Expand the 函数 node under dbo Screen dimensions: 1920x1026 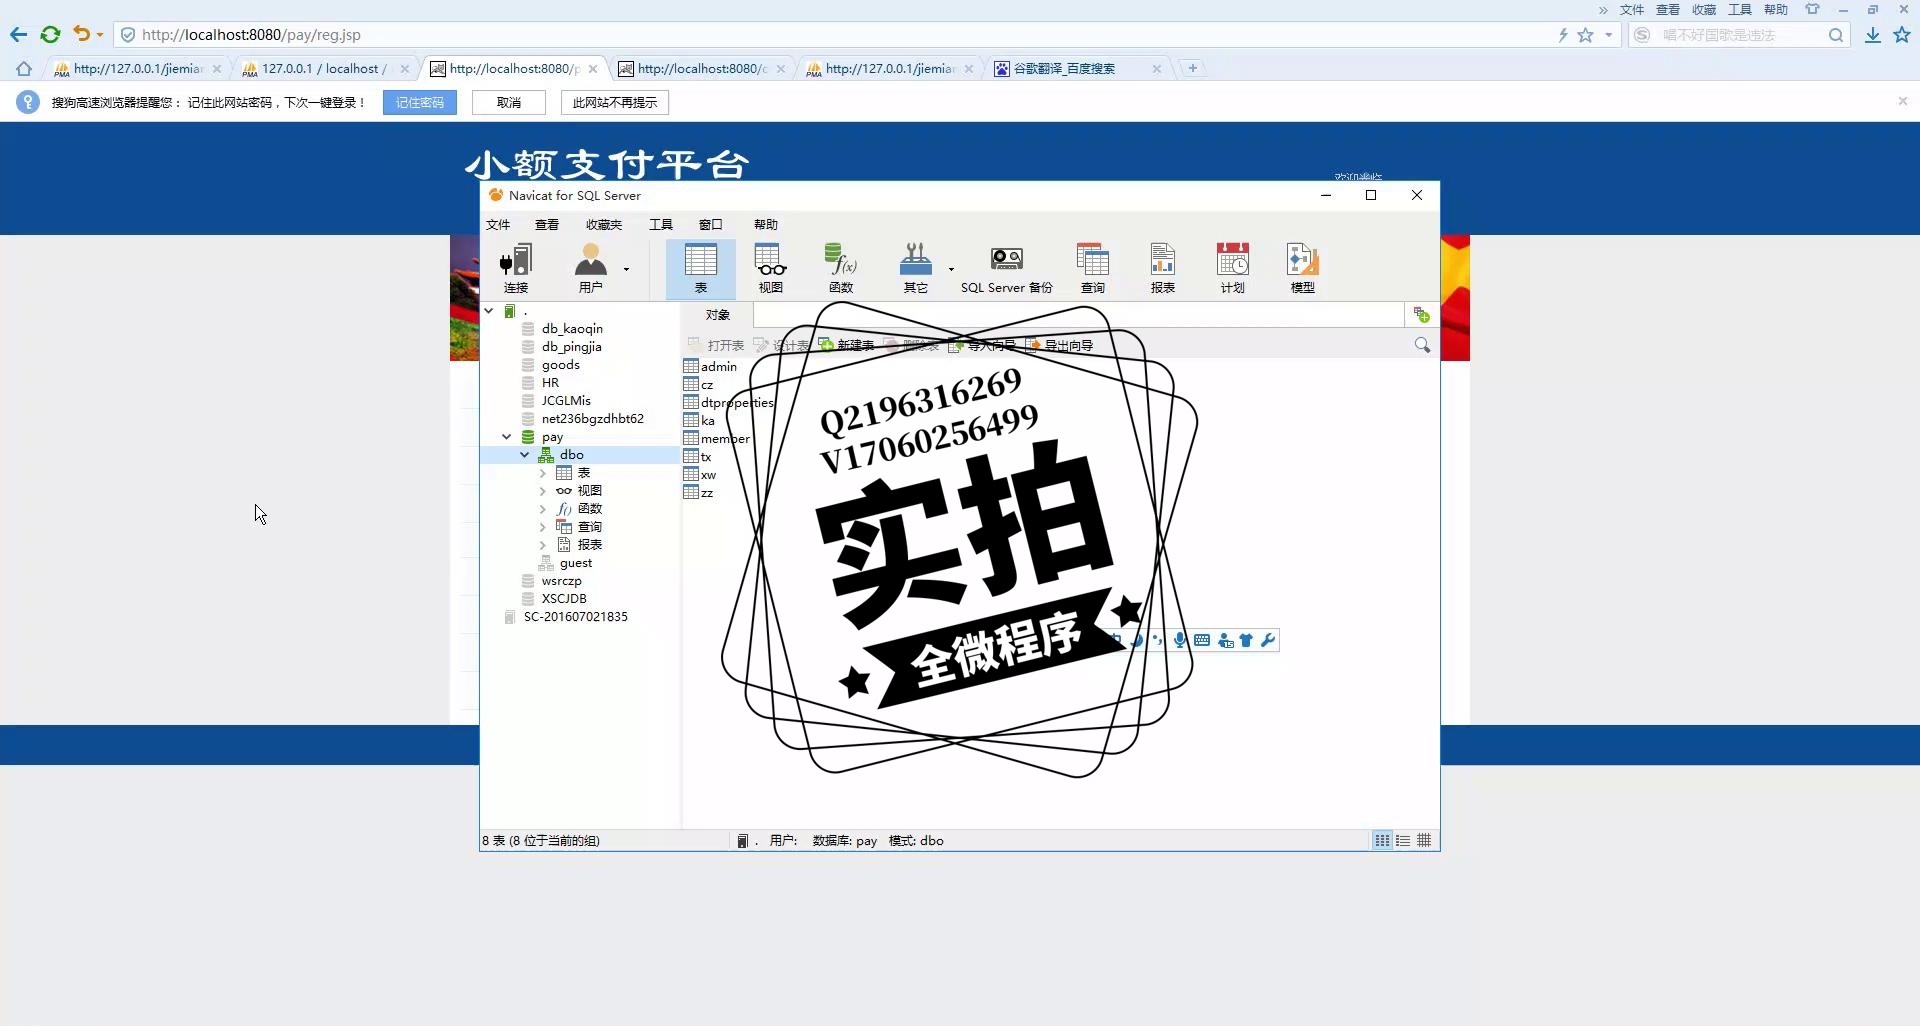[543, 509]
